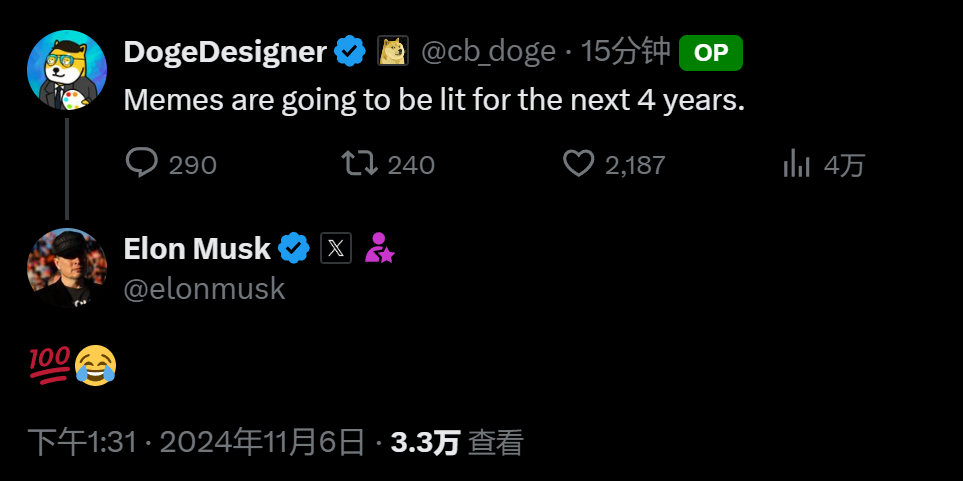Open the @cb_doge handle link
Image resolution: width=963 pixels, height=481 pixels.
point(488,51)
